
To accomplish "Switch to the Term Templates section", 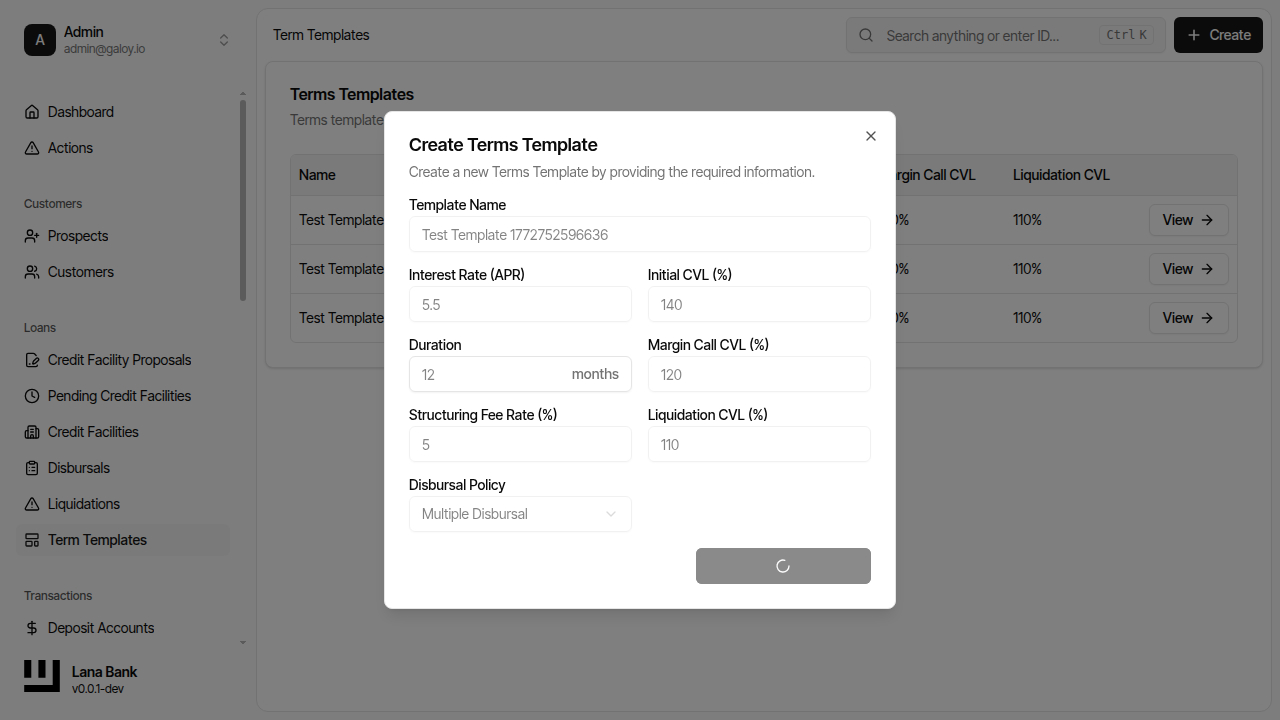I will [97, 539].
